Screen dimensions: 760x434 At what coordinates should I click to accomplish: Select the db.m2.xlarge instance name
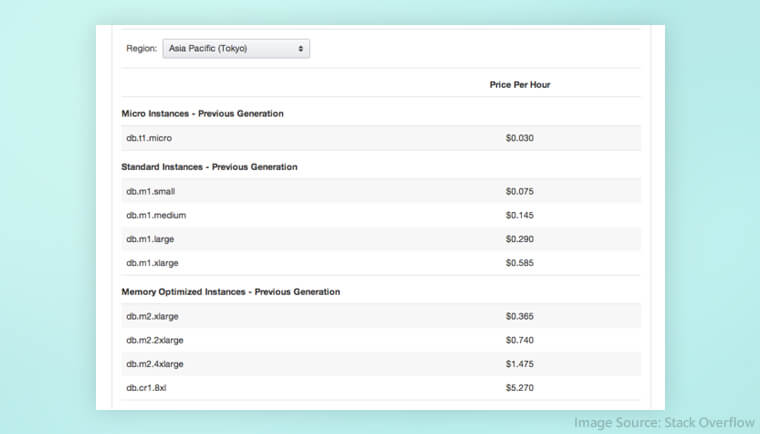153,316
